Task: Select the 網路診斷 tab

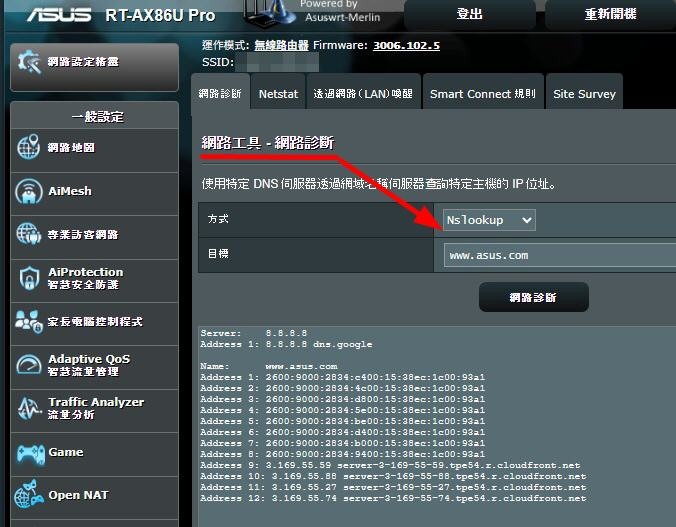Action: tap(220, 93)
